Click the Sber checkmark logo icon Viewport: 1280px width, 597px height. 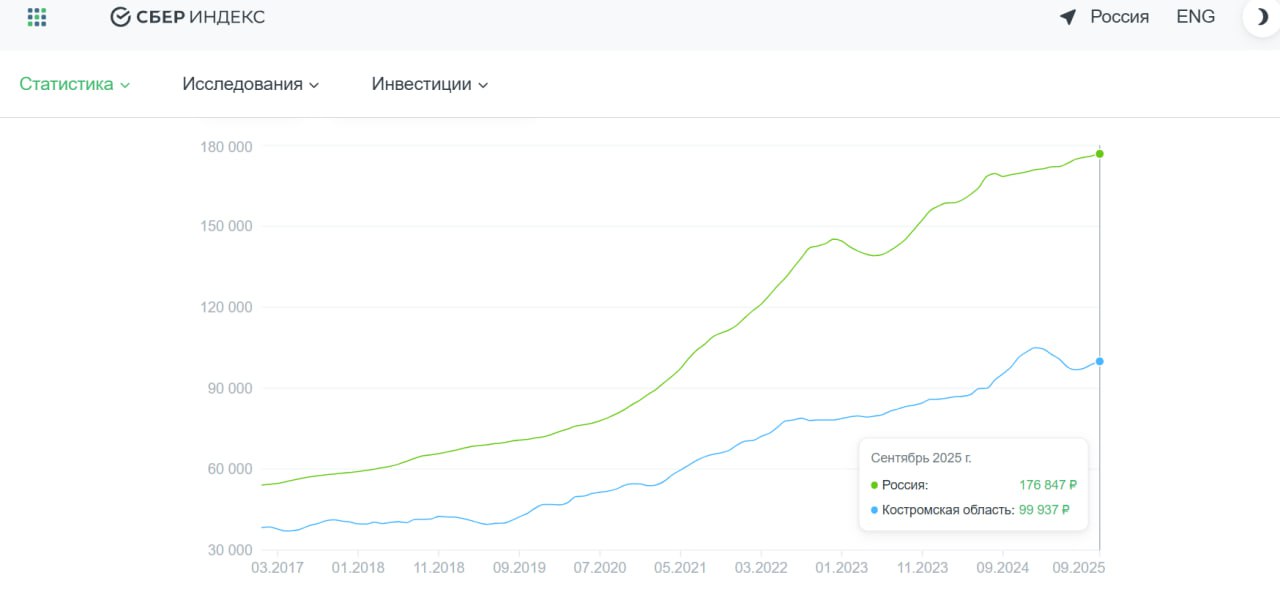tap(121, 17)
